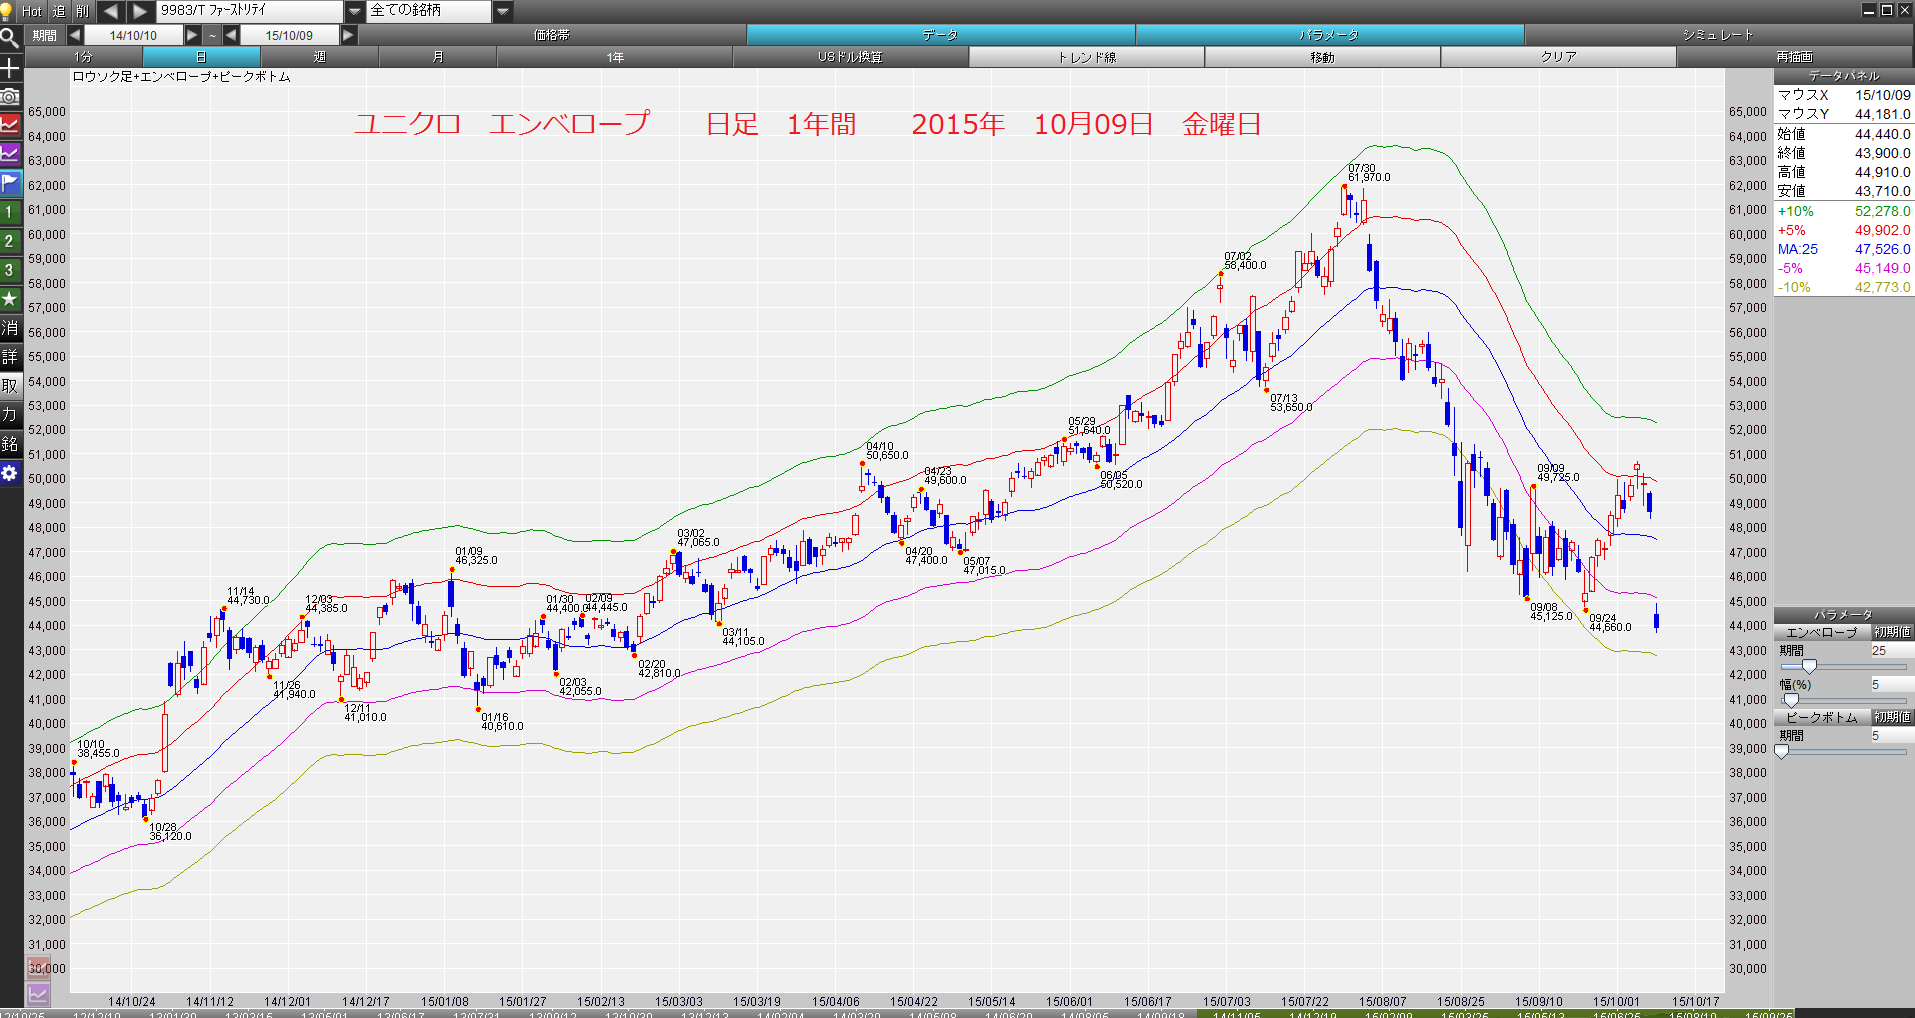Click the 期間 period button

[45, 35]
